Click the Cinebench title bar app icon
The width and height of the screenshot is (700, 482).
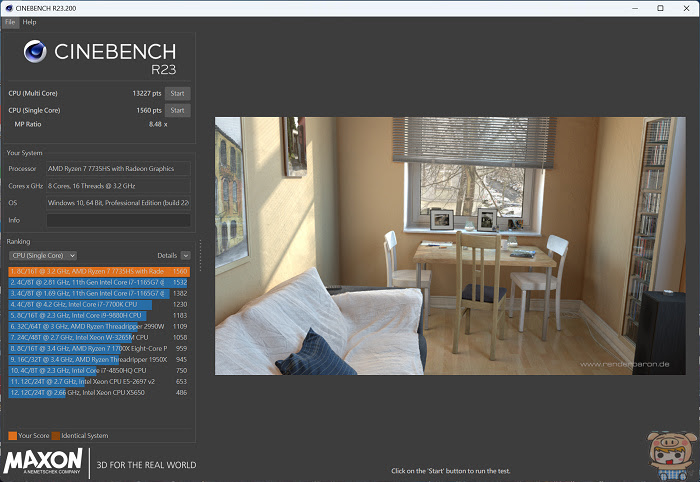point(8,8)
